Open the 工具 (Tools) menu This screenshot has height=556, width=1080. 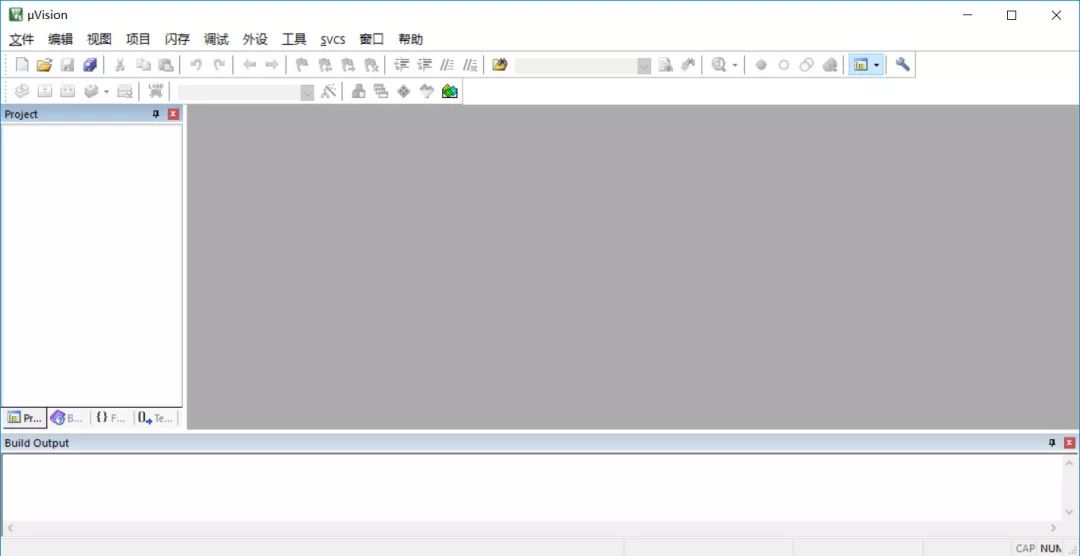pyautogui.click(x=294, y=39)
